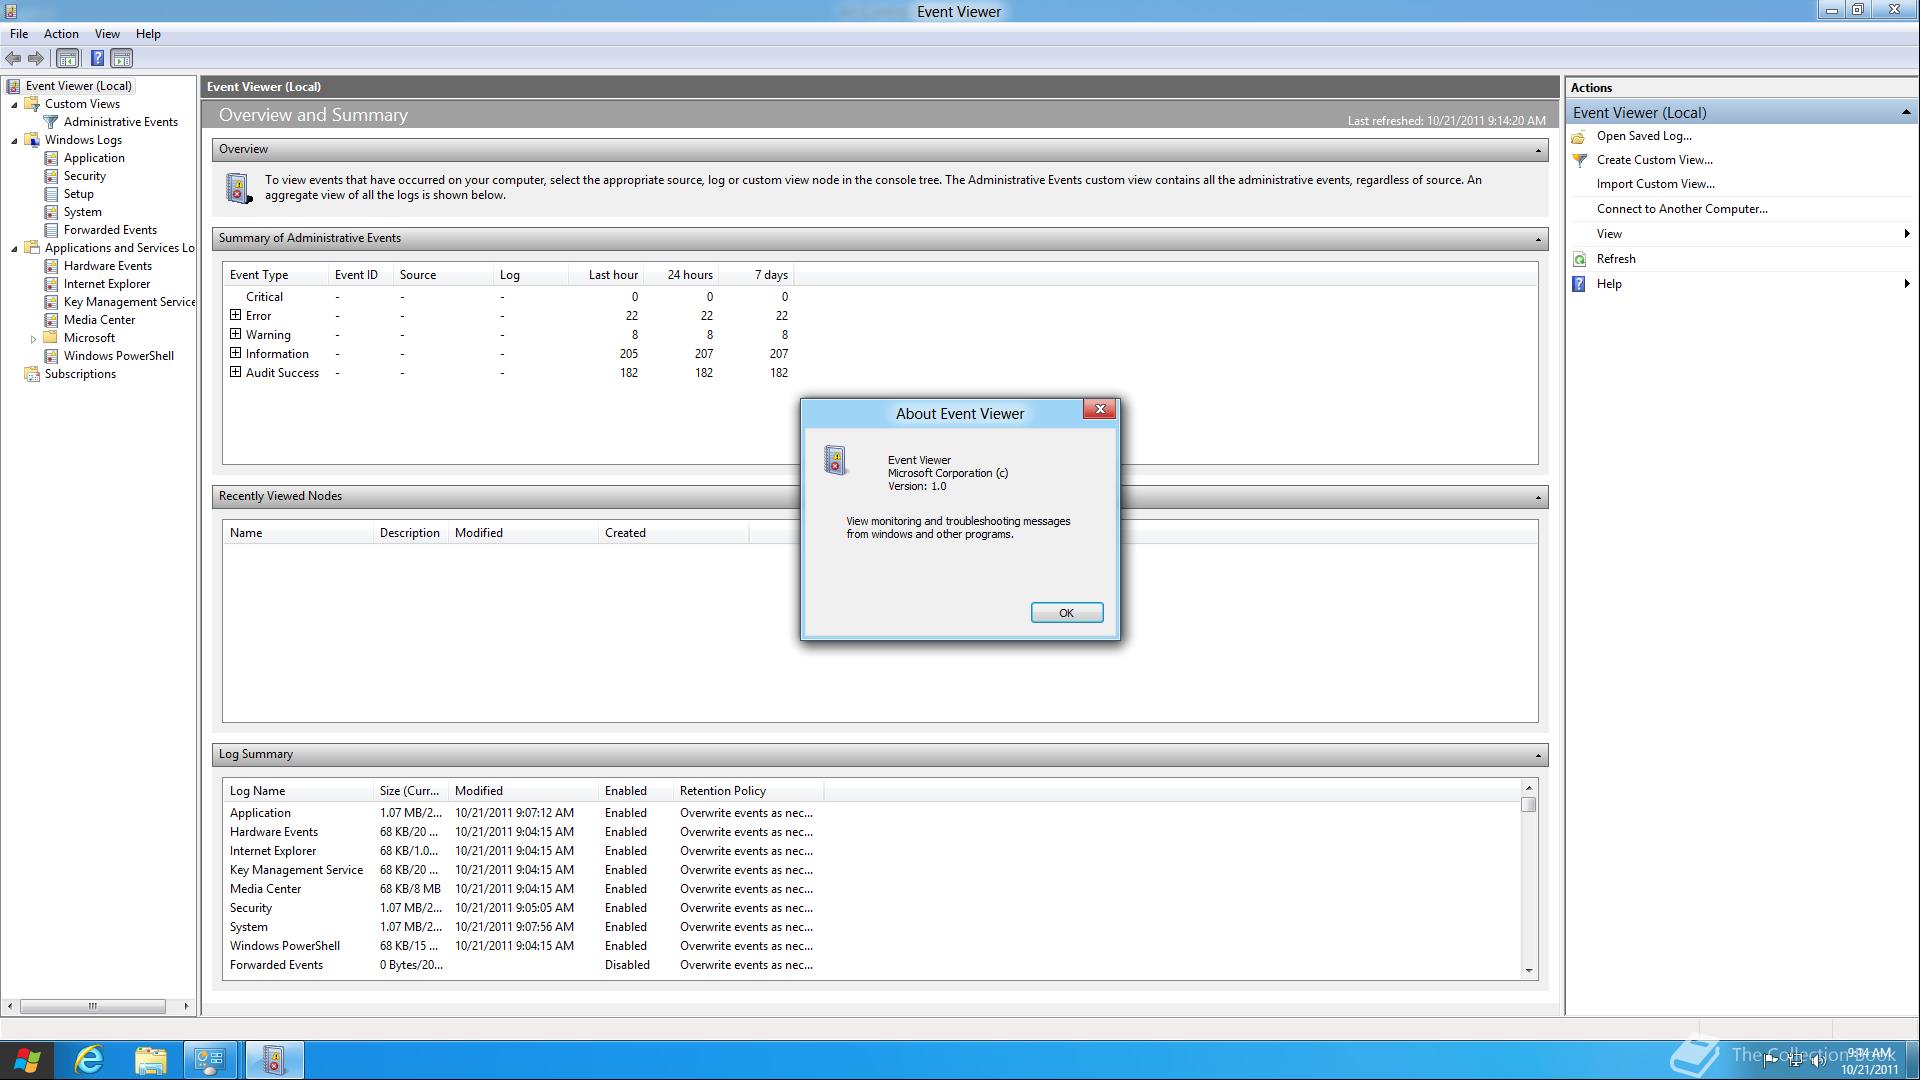This screenshot has height=1080, width=1920.
Task: Click the Refresh icon in Actions pane
Action: point(1580,259)
